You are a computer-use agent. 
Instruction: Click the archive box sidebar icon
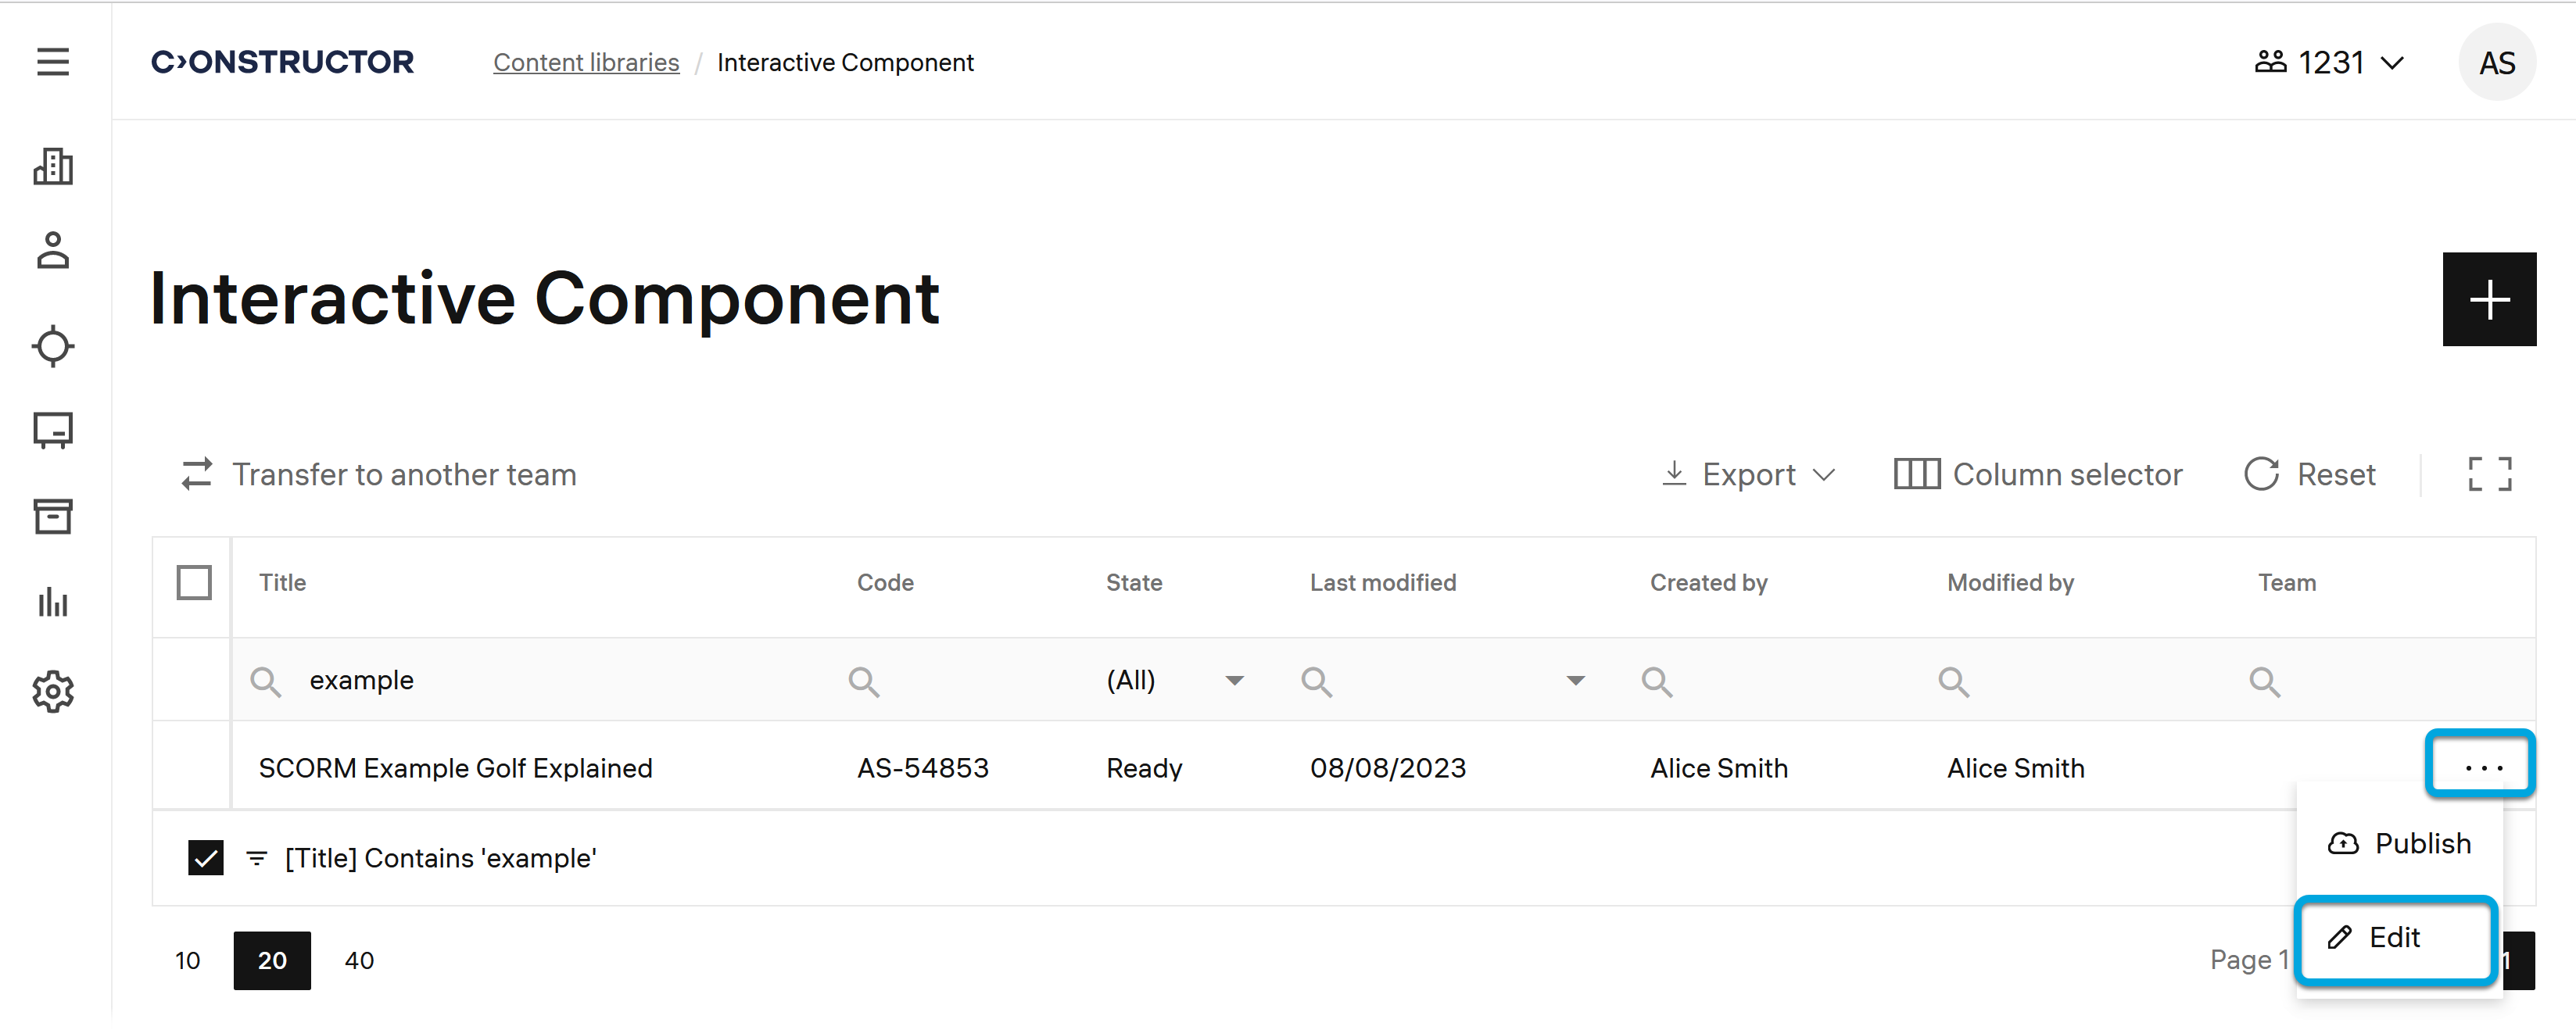53,517
